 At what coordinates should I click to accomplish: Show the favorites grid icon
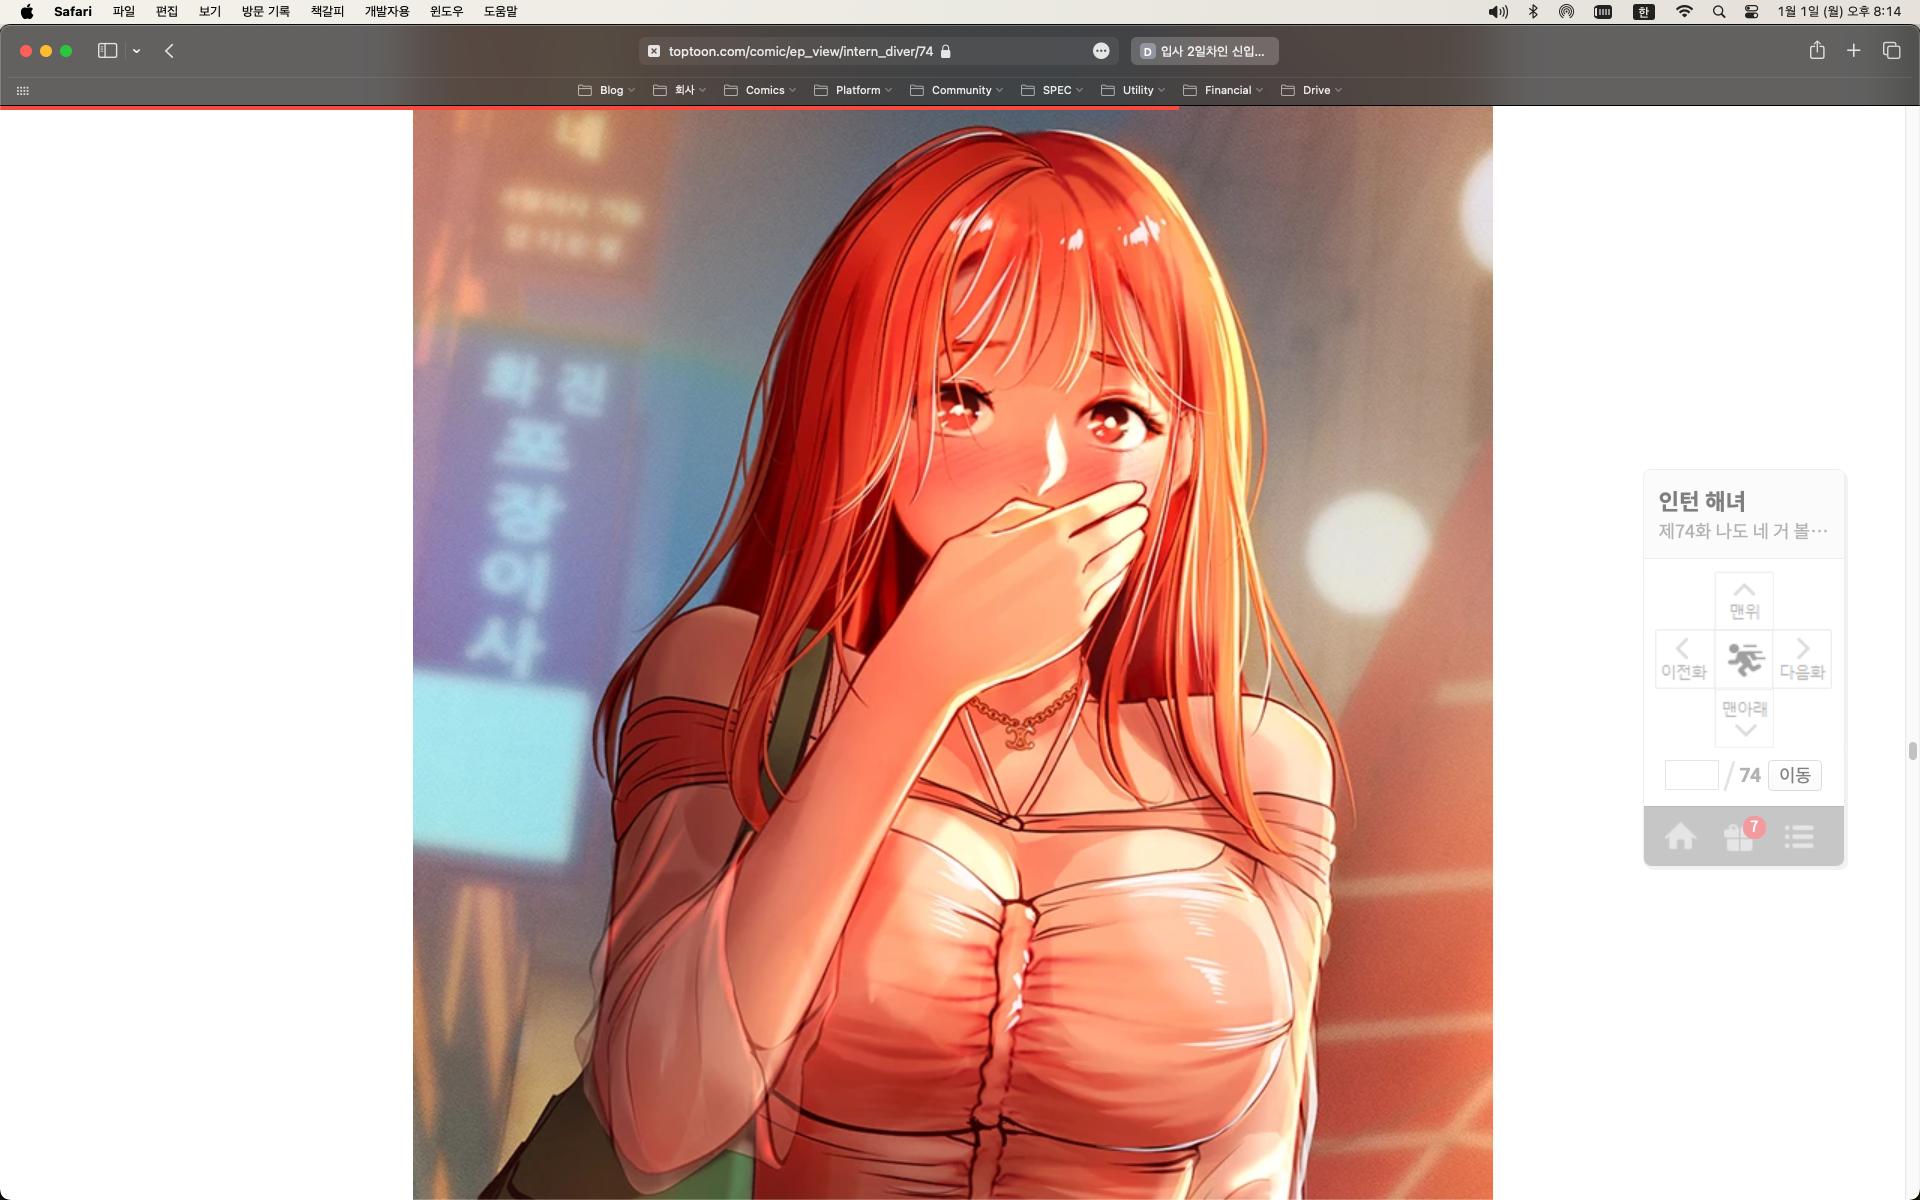pos(22,90)
